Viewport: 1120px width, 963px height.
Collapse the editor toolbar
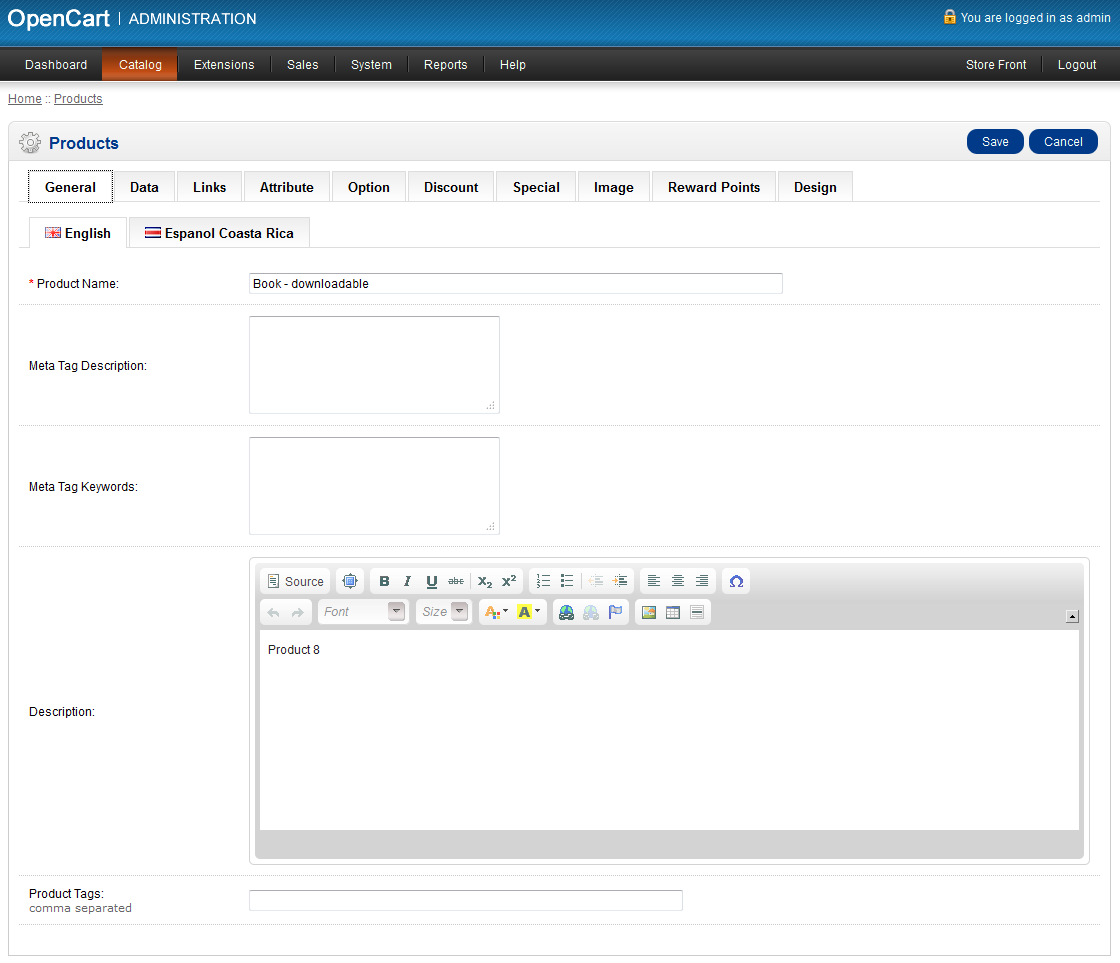point(1072,616)
